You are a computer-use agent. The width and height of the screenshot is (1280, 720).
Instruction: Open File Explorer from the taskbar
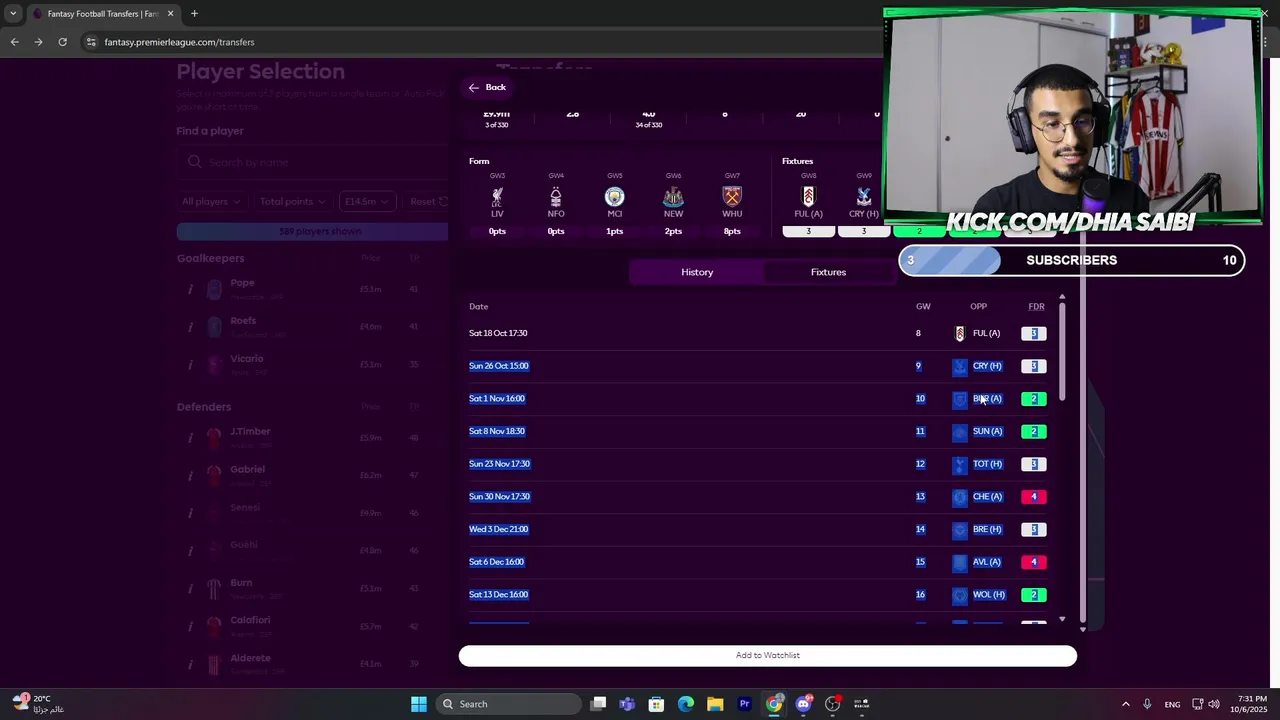coord(715,704)
